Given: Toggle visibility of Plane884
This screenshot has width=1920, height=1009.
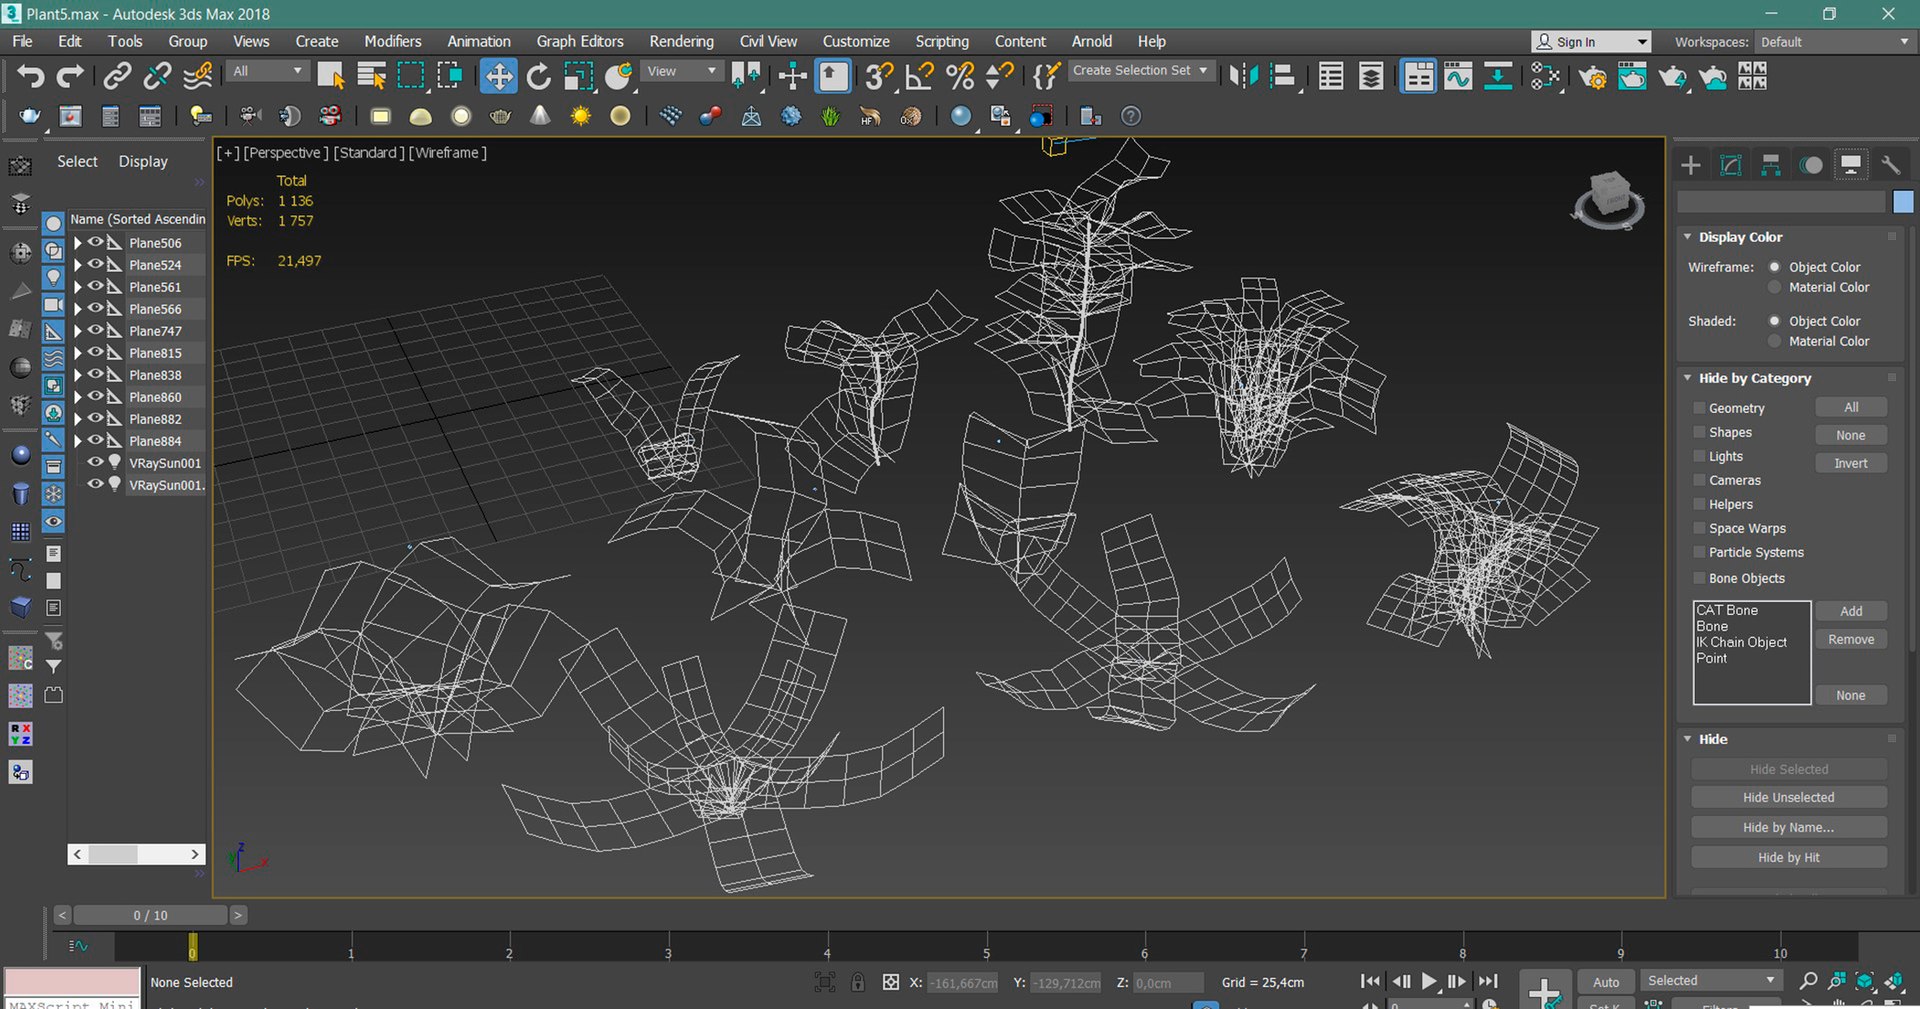Looking at the screenshot, I should click(96, 440).
